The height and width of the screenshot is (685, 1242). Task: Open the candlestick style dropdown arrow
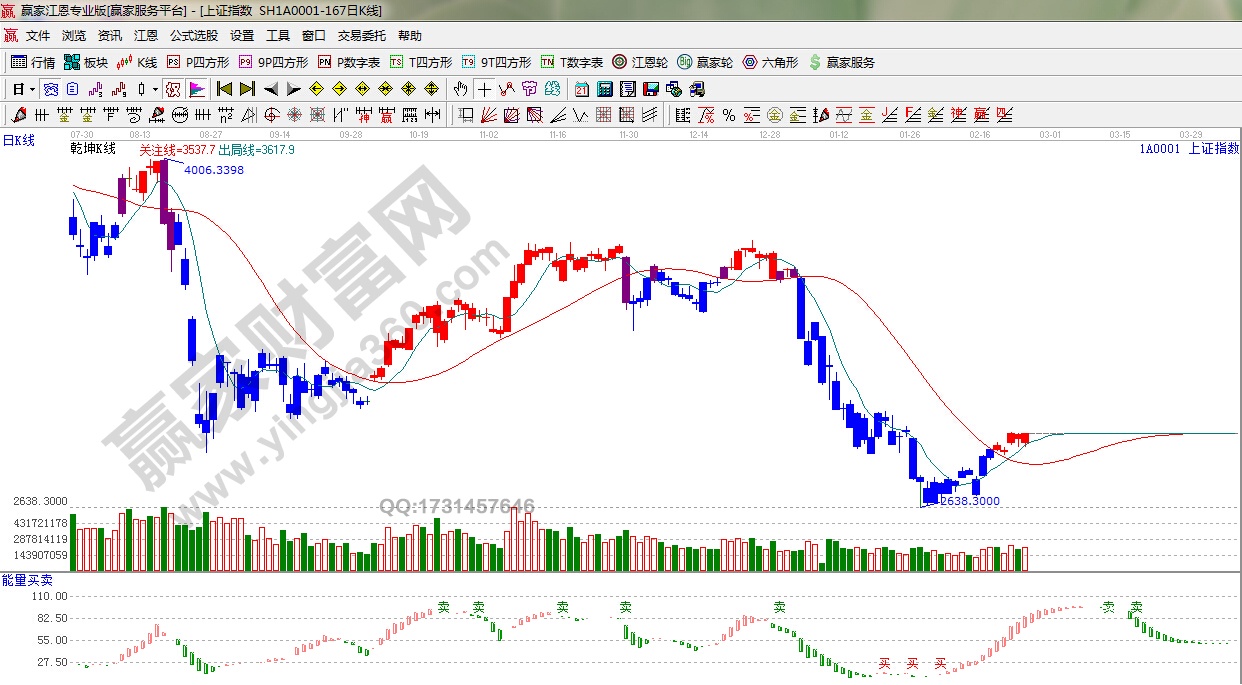(x=155, y=88)
